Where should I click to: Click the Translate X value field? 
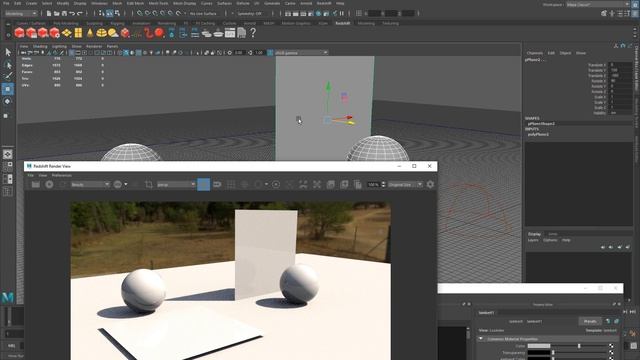(x=620, y=65)
